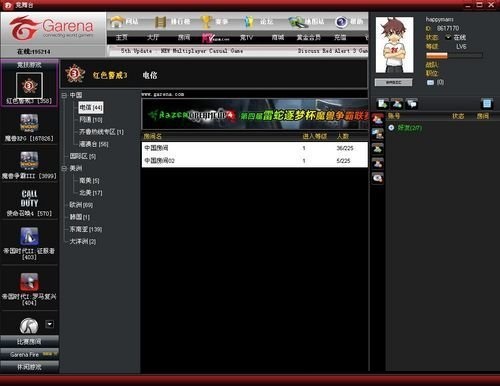The height and width of the screenshot is (386, 500).
Task: Open the dropdown arrow beside round game icon
Action: [x=49, y=324]
